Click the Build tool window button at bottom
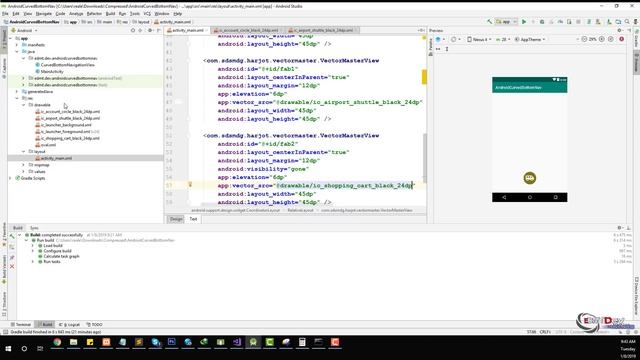The image size is (640, 360). [45, 324]
